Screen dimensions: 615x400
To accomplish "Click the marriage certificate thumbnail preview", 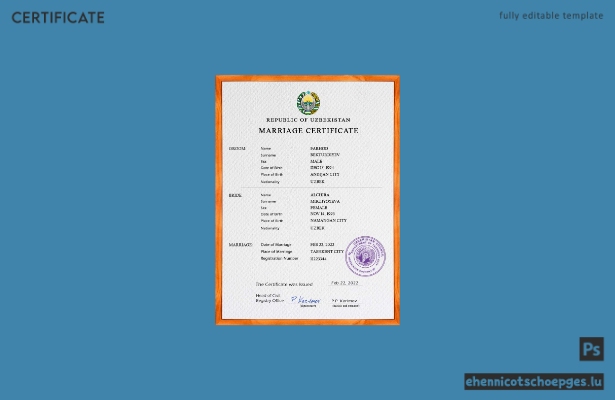I will (308, 200).
